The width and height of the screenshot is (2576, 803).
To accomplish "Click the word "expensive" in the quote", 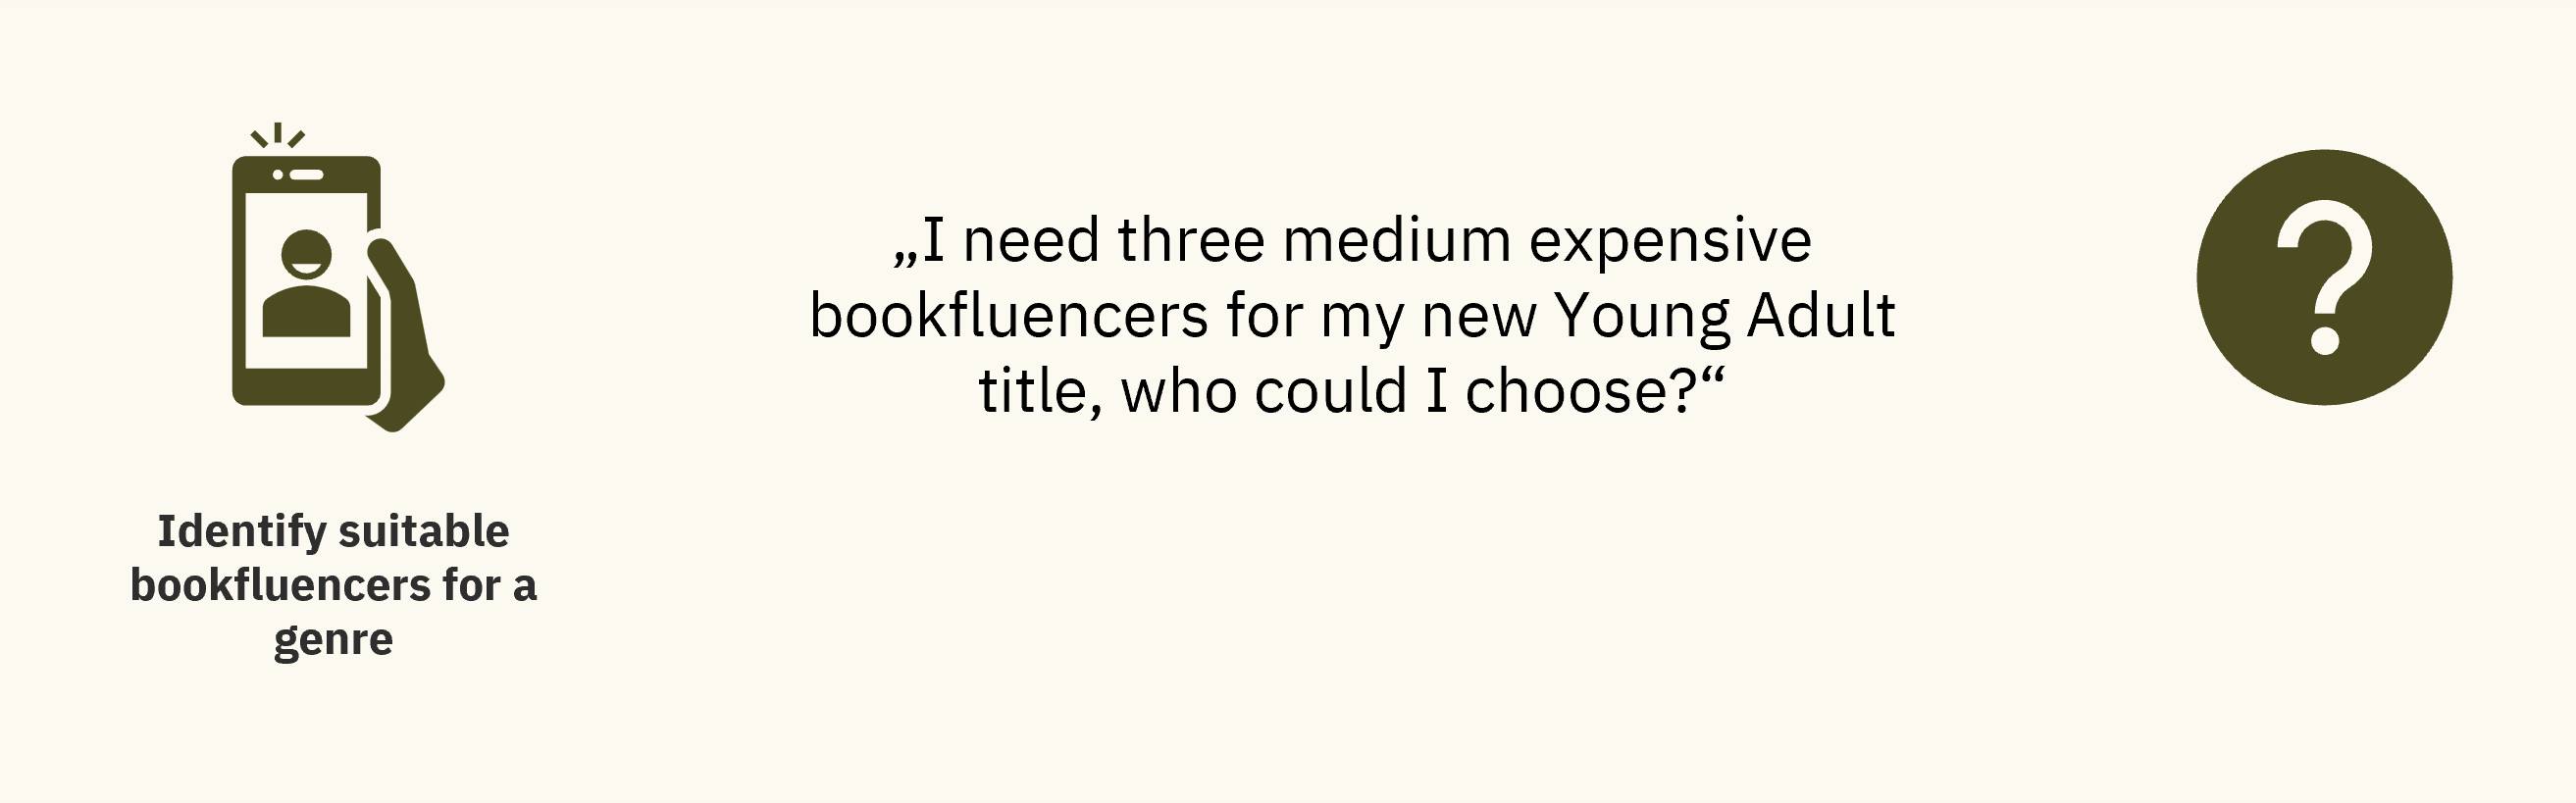I will click(1670, 240).
